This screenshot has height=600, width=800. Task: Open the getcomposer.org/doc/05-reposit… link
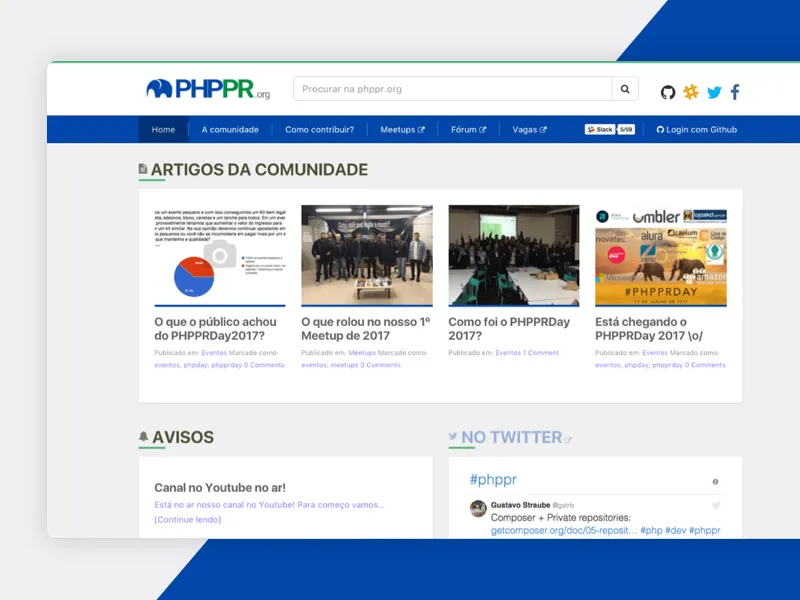pyautogui.click(x=564, y=530)
